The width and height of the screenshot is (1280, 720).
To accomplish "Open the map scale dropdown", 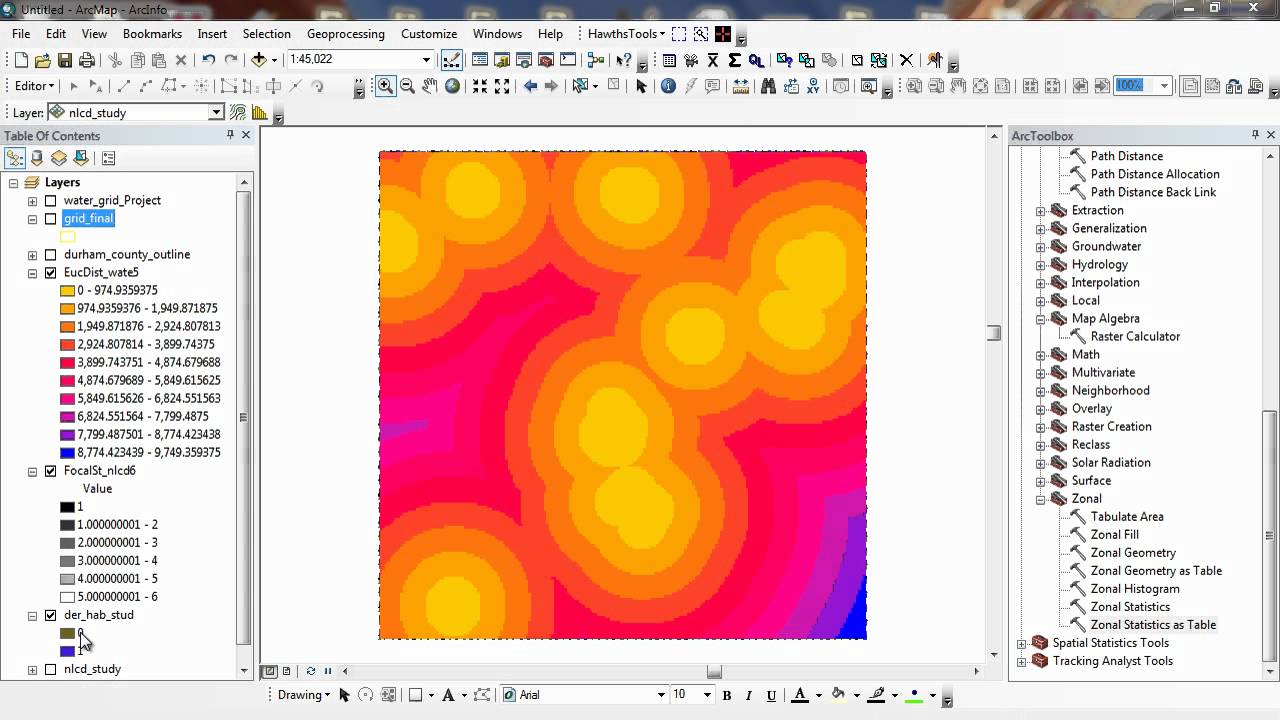I will (426, 60).
